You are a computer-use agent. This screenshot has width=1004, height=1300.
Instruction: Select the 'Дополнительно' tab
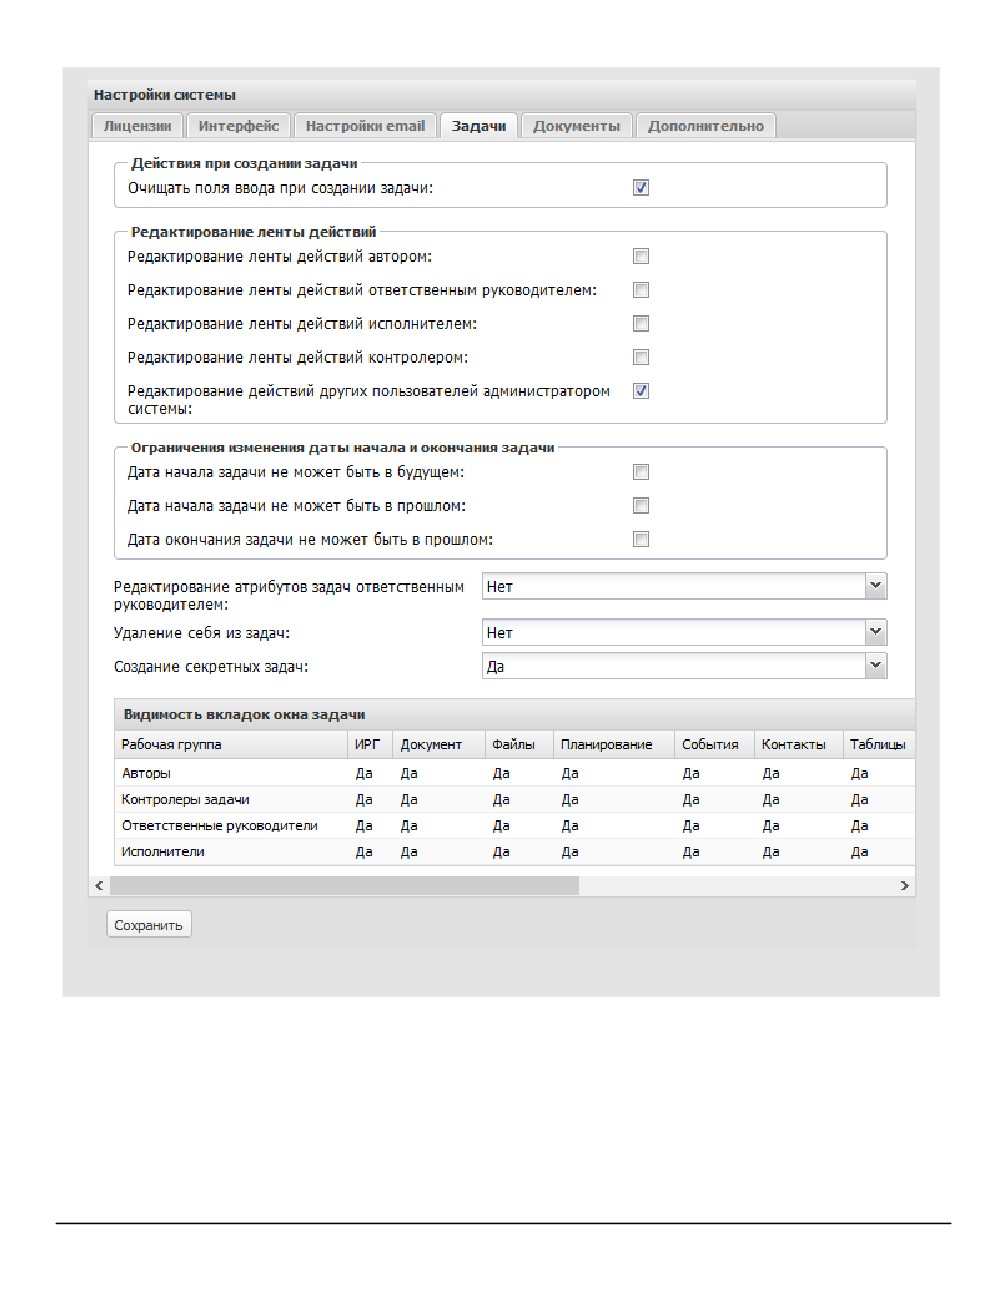click(x=706, y=126)
